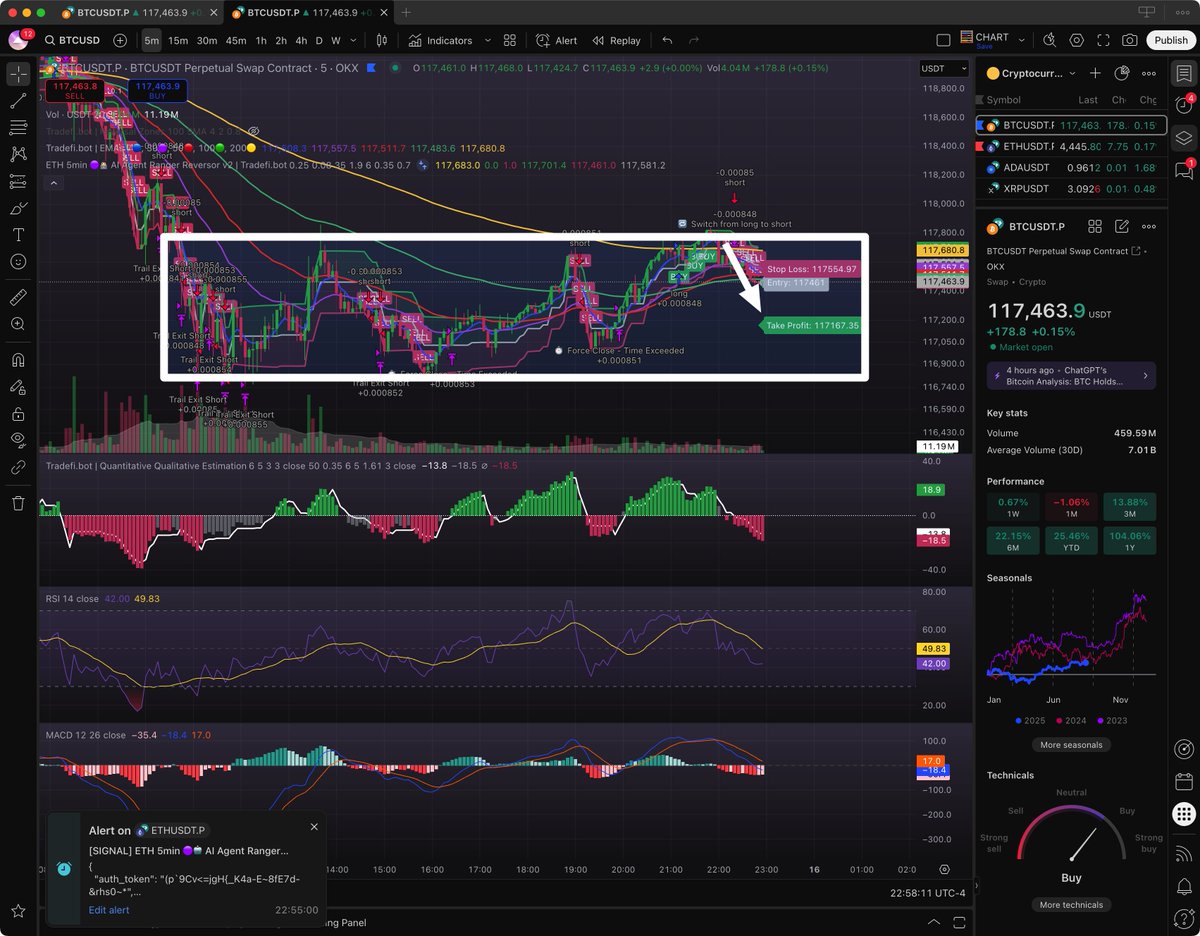Open favorites star at bottom left

pyautogui.click(x=18, y=912)
